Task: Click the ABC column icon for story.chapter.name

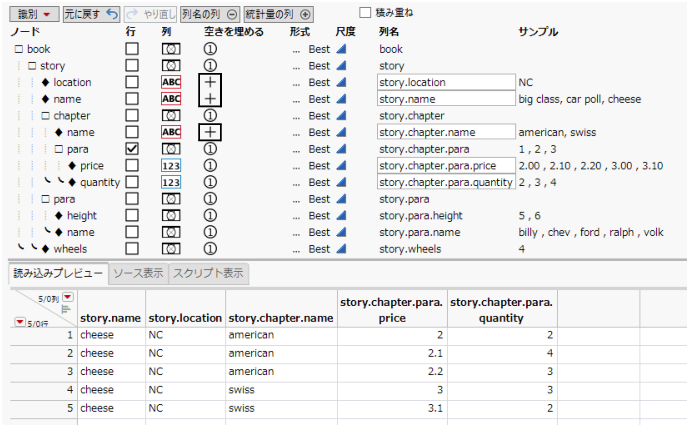Action: (171, 132)
